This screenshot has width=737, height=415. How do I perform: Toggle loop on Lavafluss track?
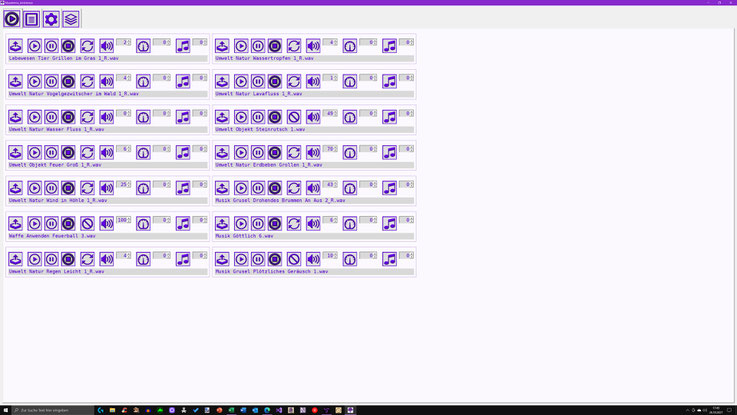(294, 81)
